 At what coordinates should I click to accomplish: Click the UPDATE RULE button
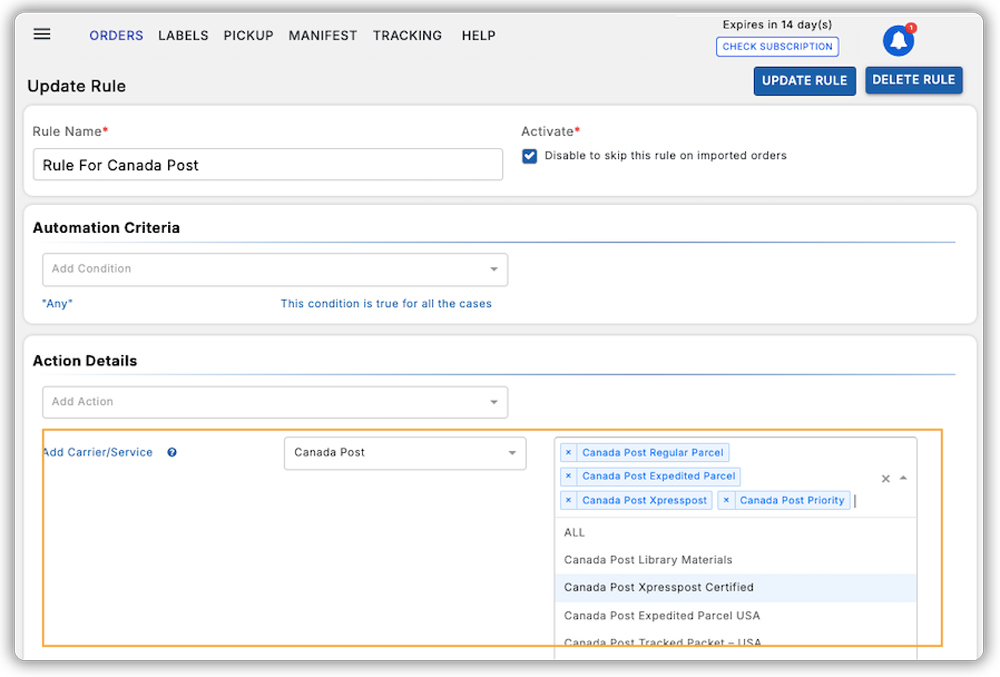click(804, 80)
